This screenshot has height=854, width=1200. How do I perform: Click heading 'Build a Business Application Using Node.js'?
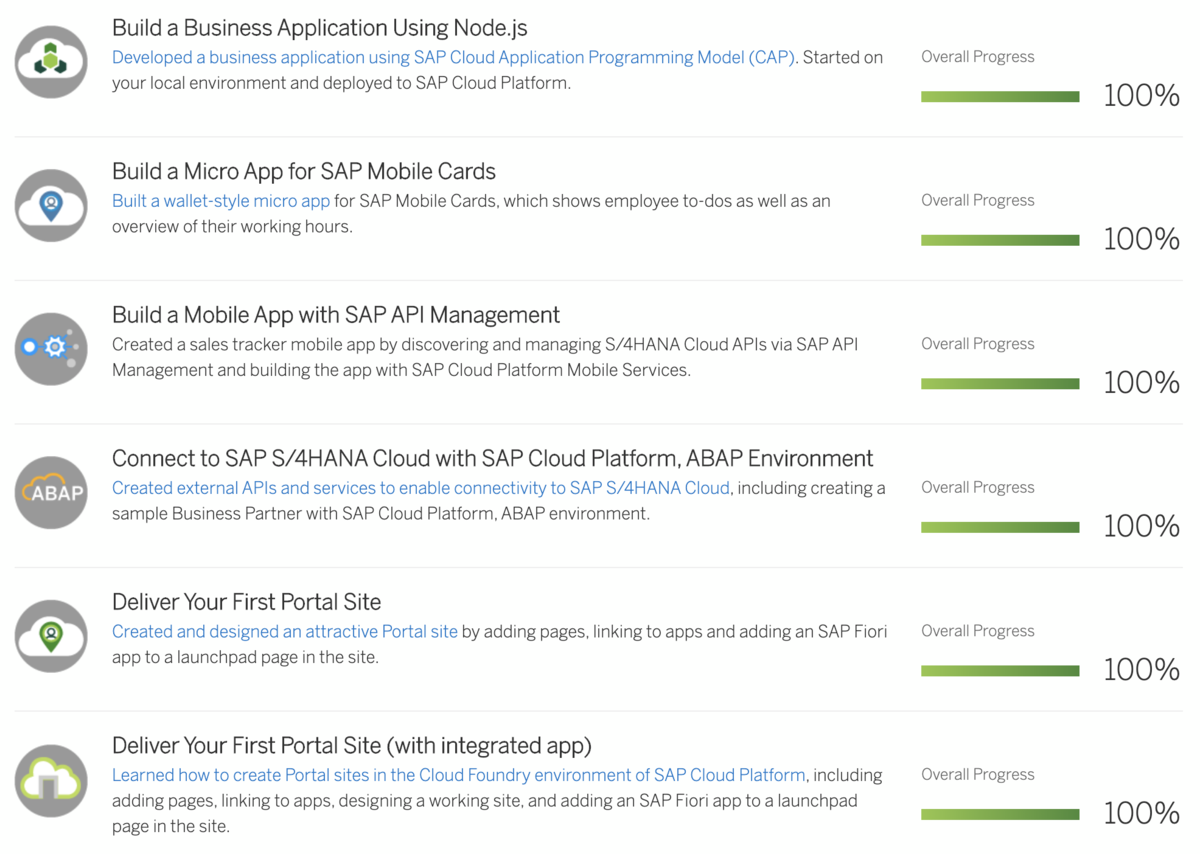coord(320,28)
